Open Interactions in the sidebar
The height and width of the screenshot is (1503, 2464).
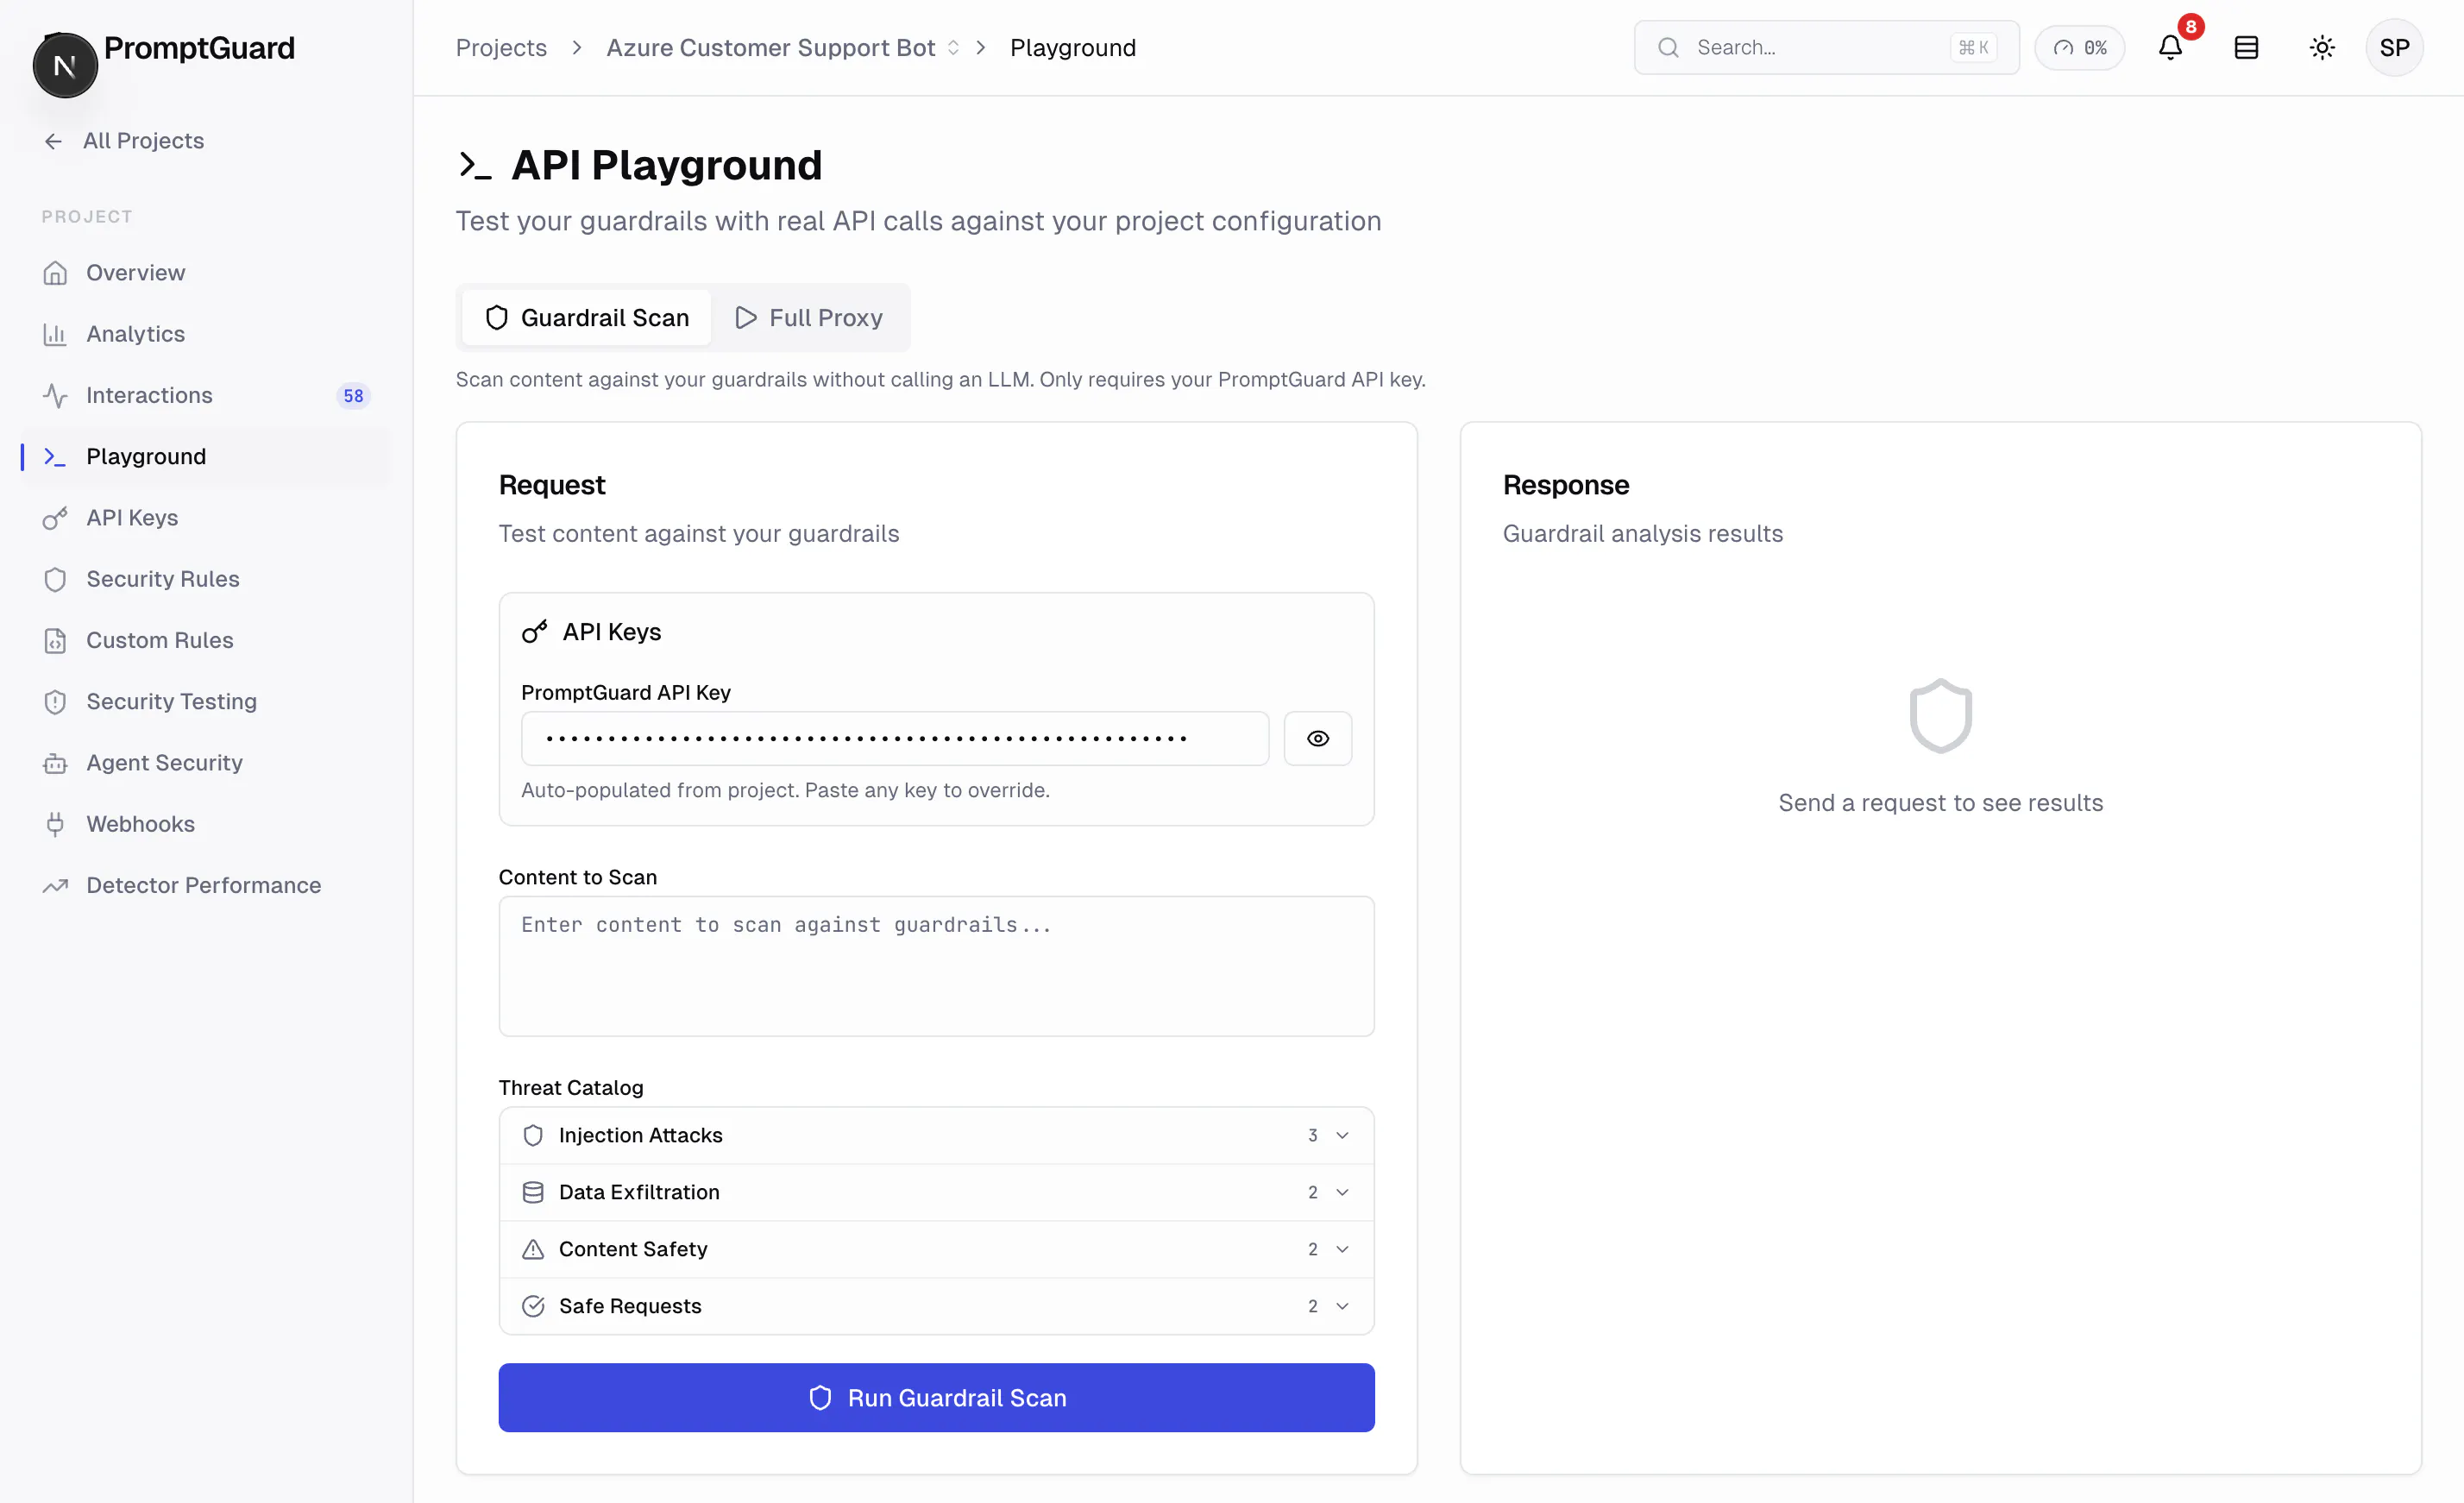205,395
